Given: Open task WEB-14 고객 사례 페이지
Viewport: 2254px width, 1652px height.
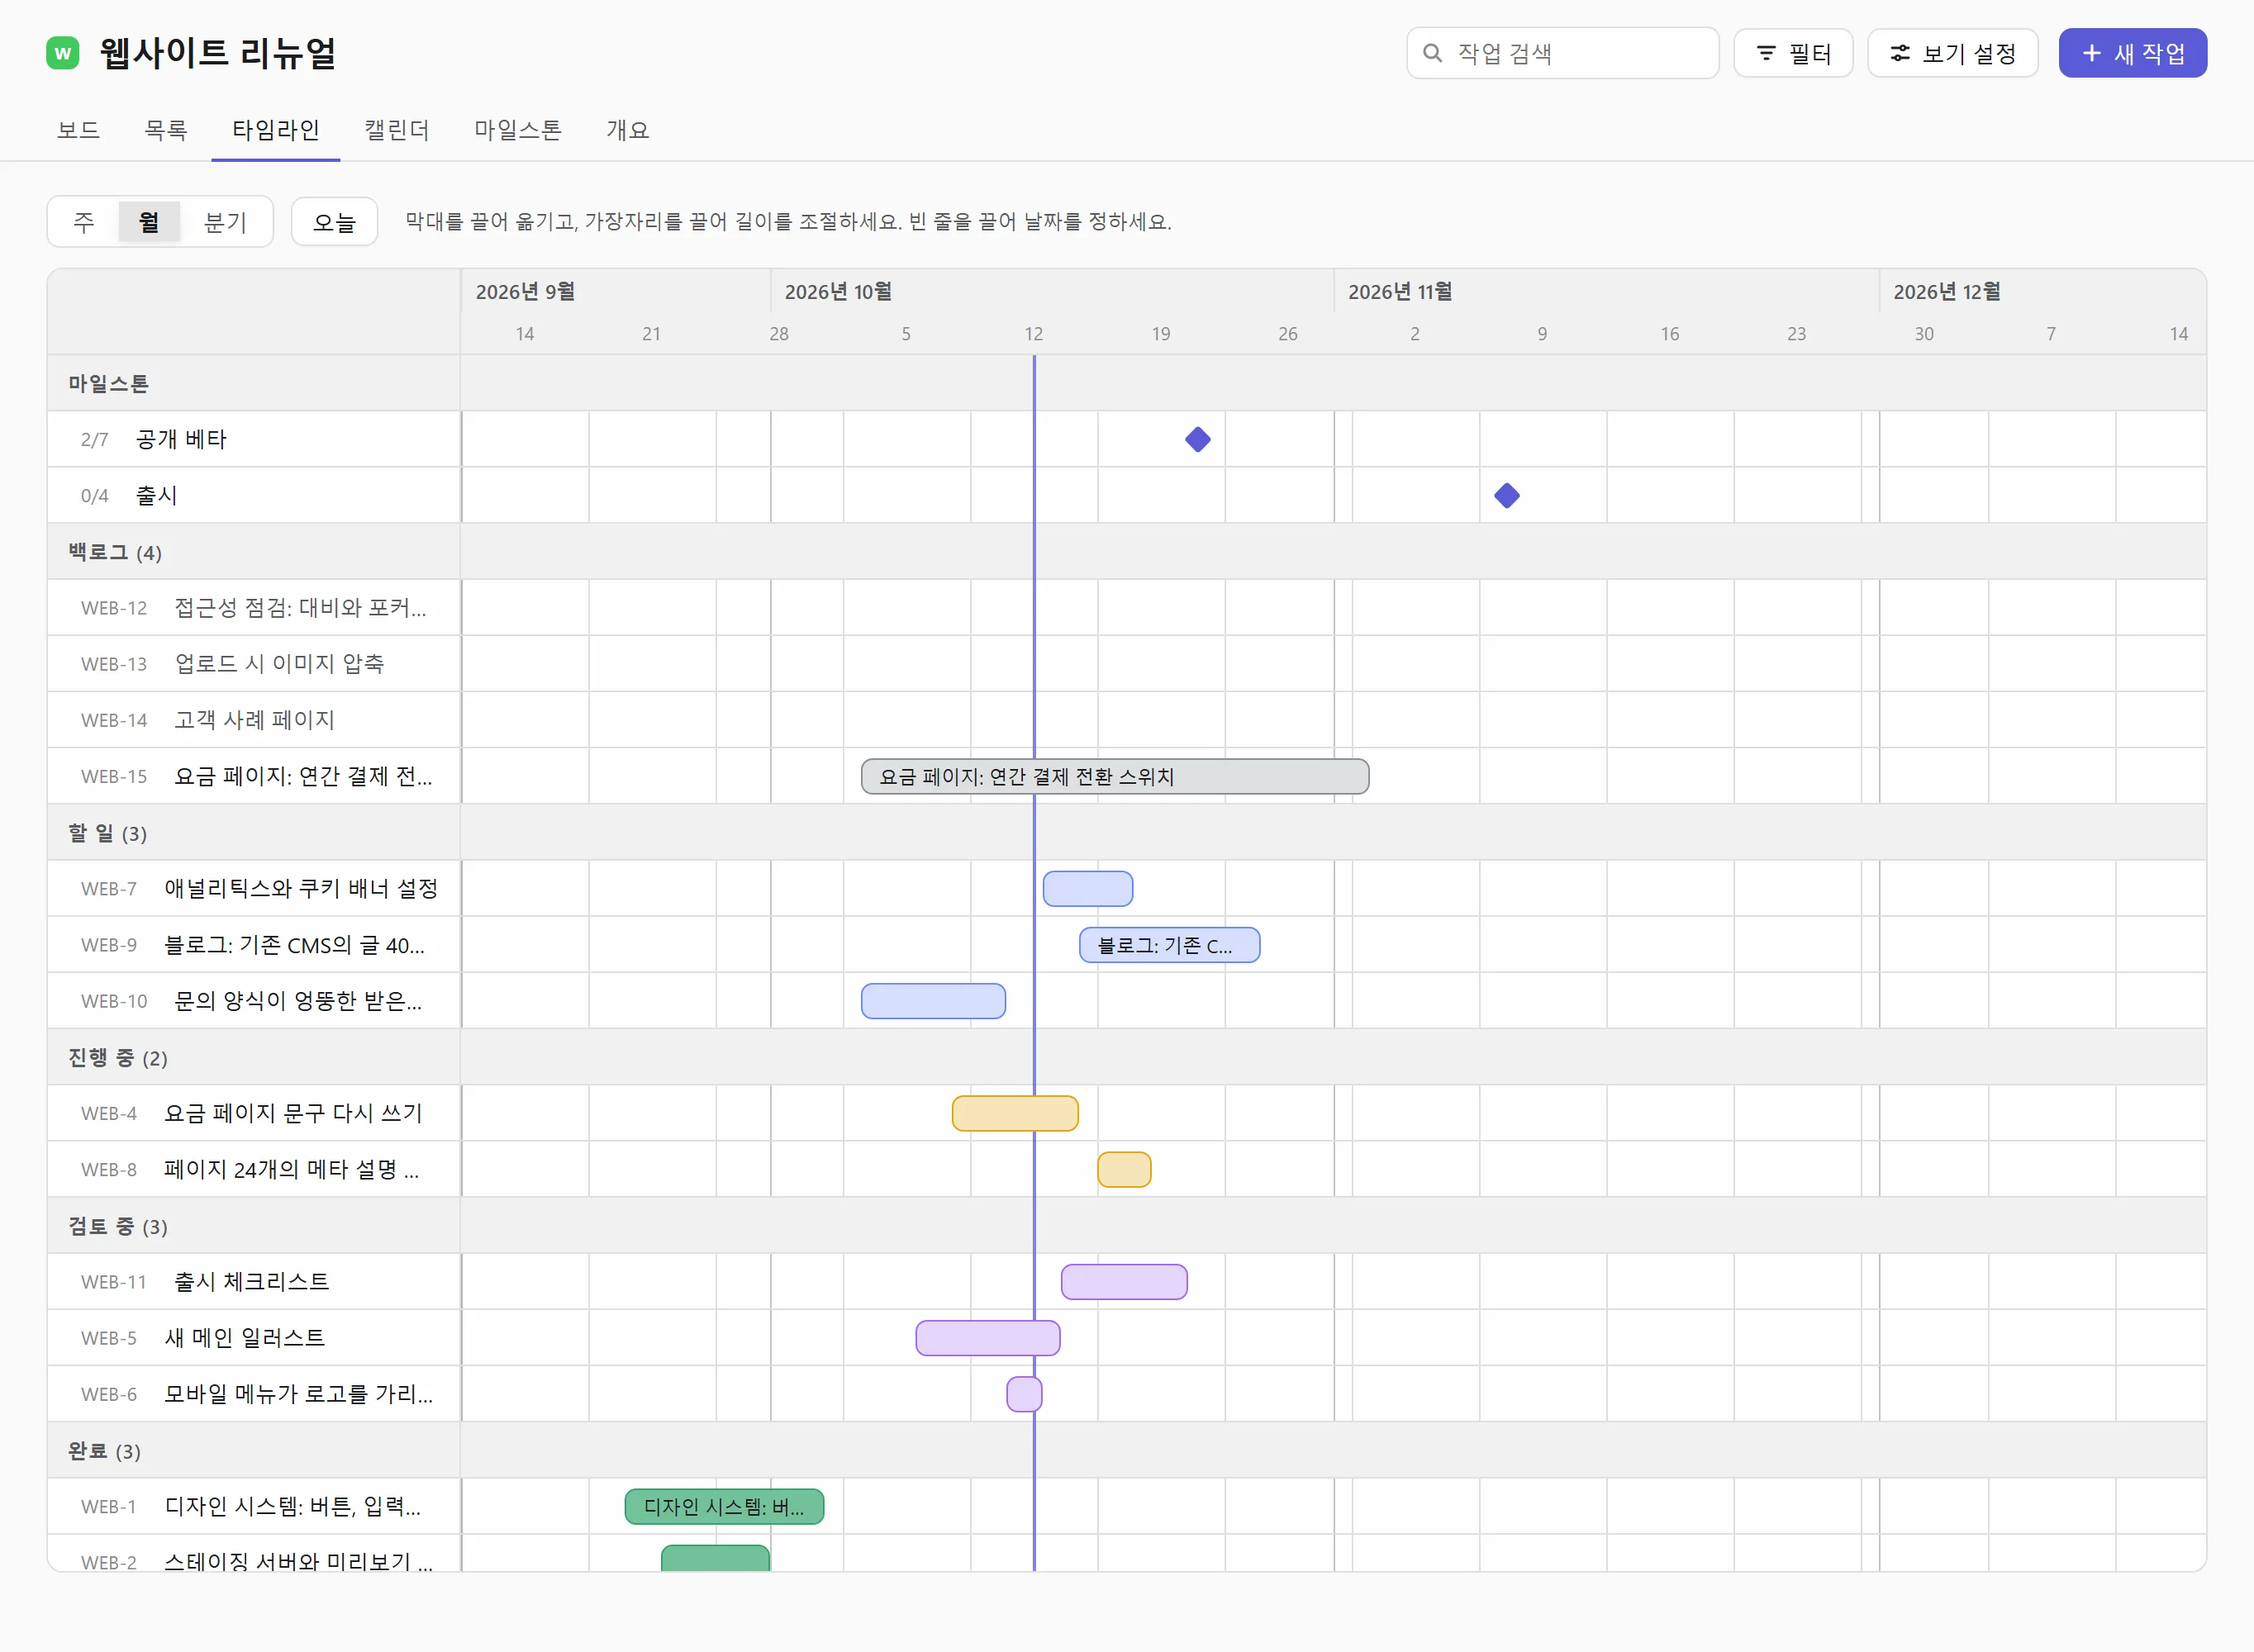Looking at the screenshot, I should tap(254, 719).
